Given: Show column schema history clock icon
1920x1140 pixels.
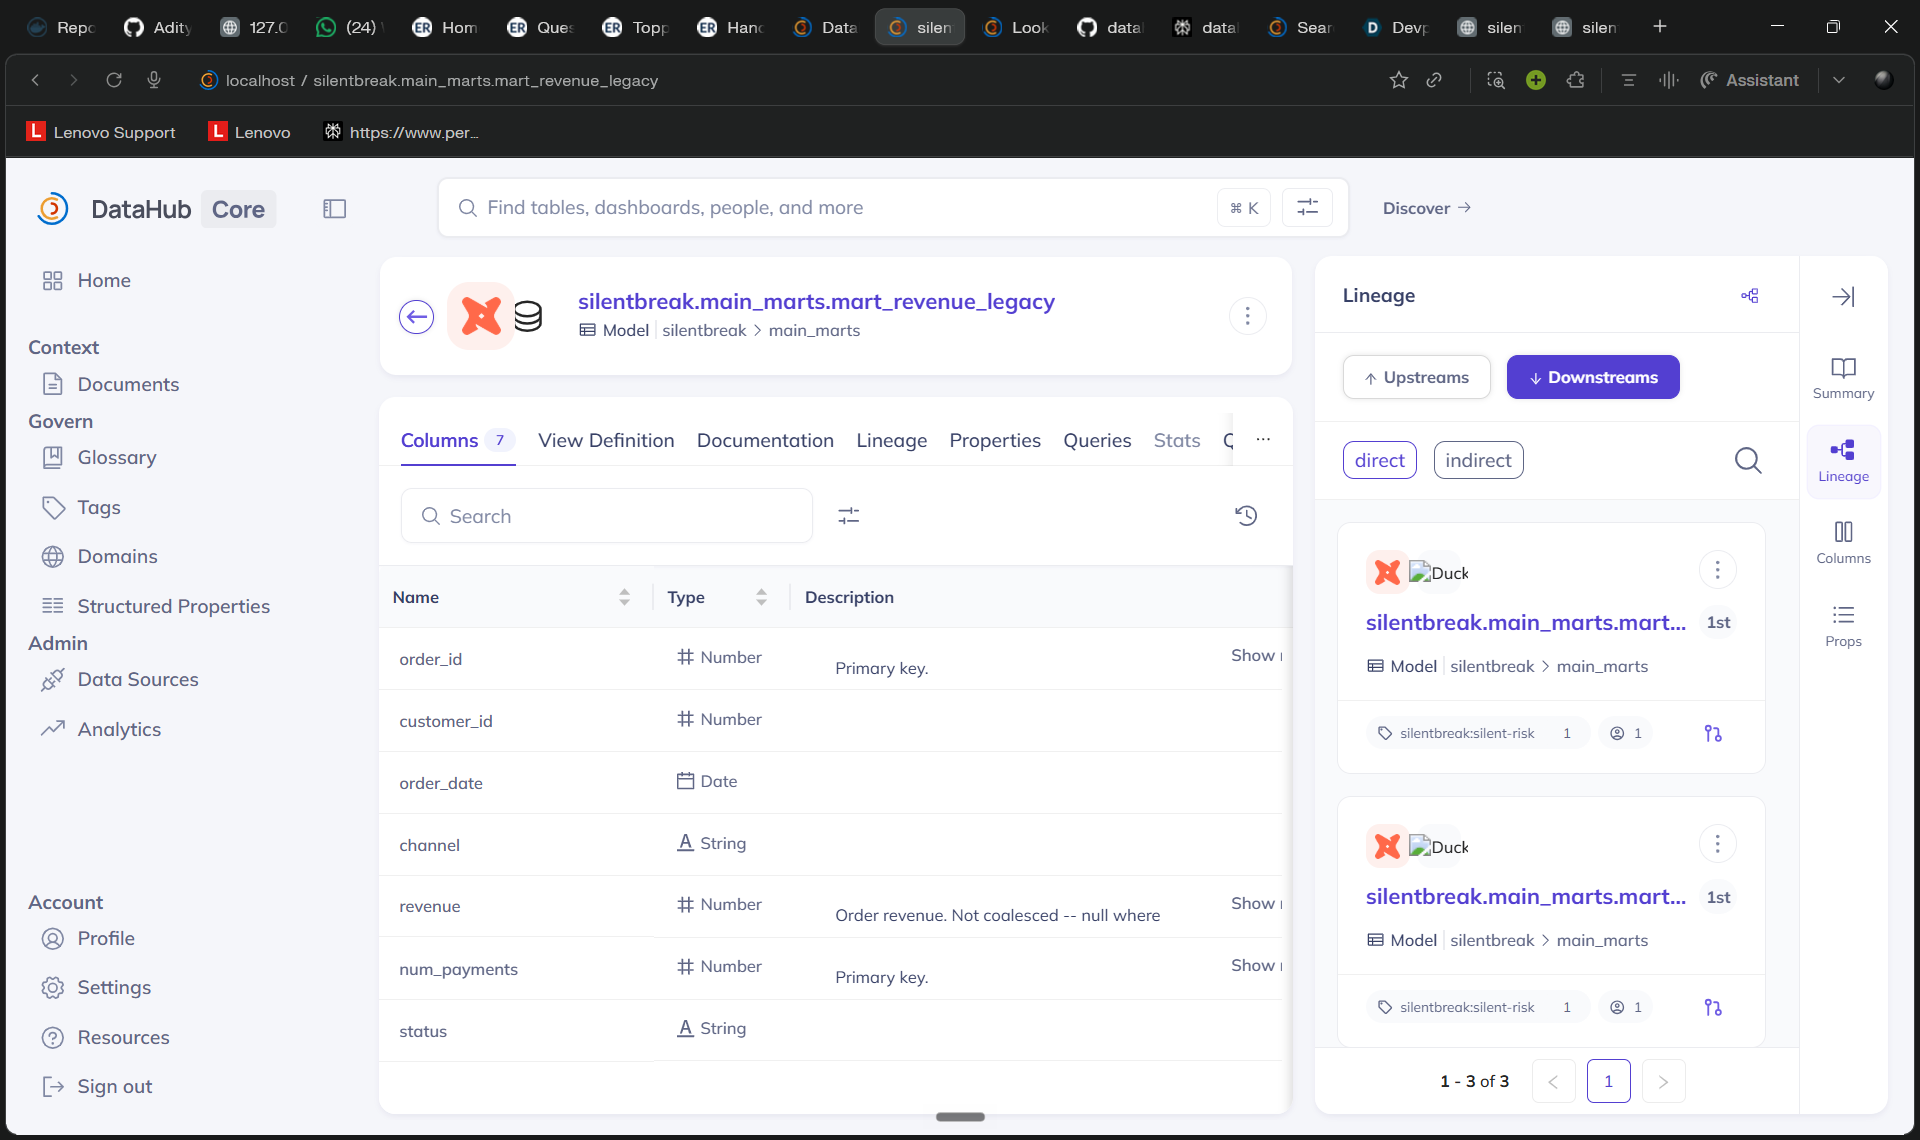Looking at the screenshot, I should 1246,516.
